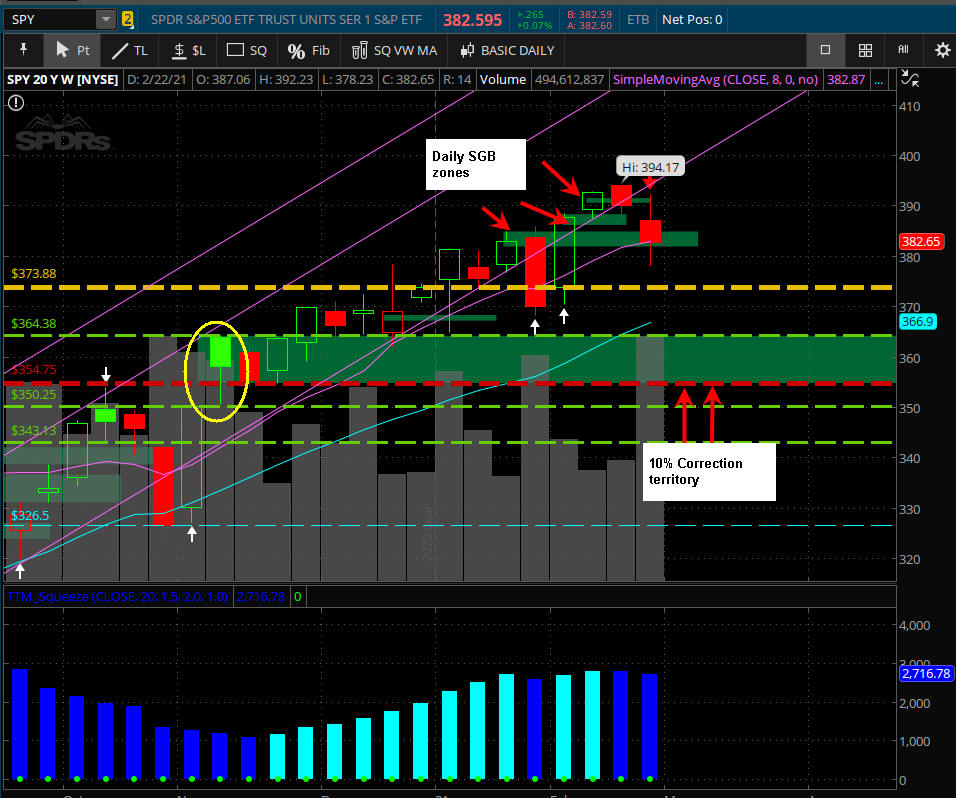The width and height of the screenshot is (956, 798).
Task: Apply the BASIC DAILY chart style
Action: [507, 50]
